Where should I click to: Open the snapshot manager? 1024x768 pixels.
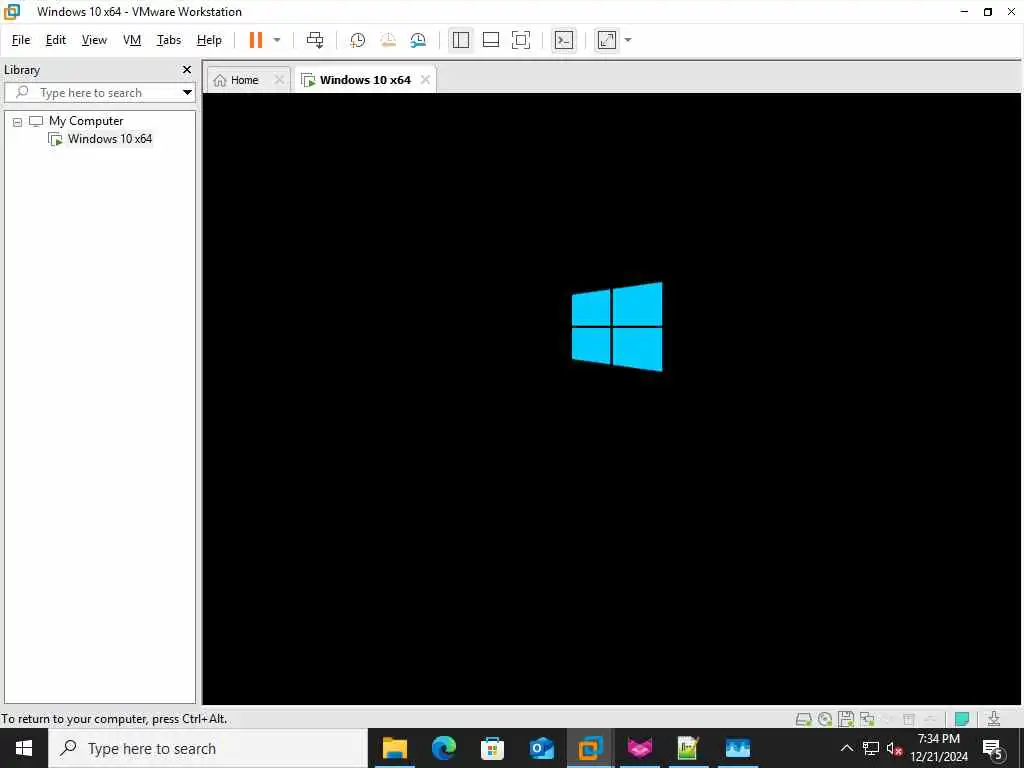[418, 40]
